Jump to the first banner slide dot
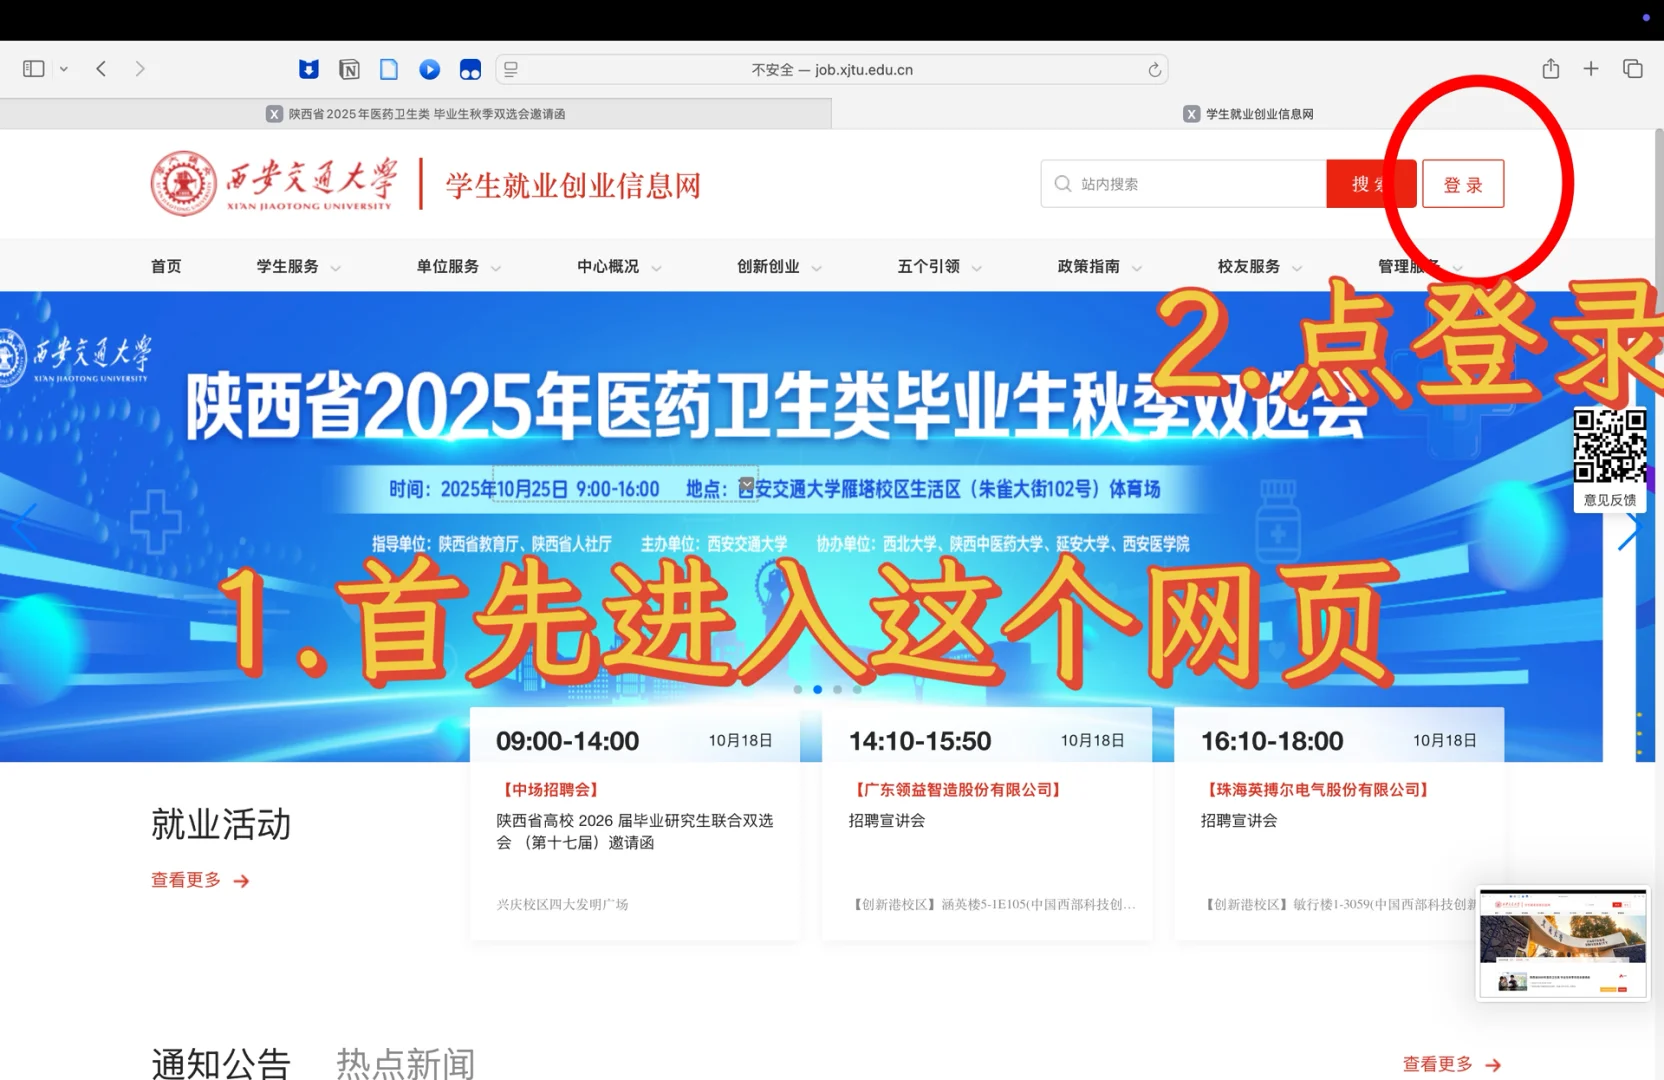 [797, 689]
